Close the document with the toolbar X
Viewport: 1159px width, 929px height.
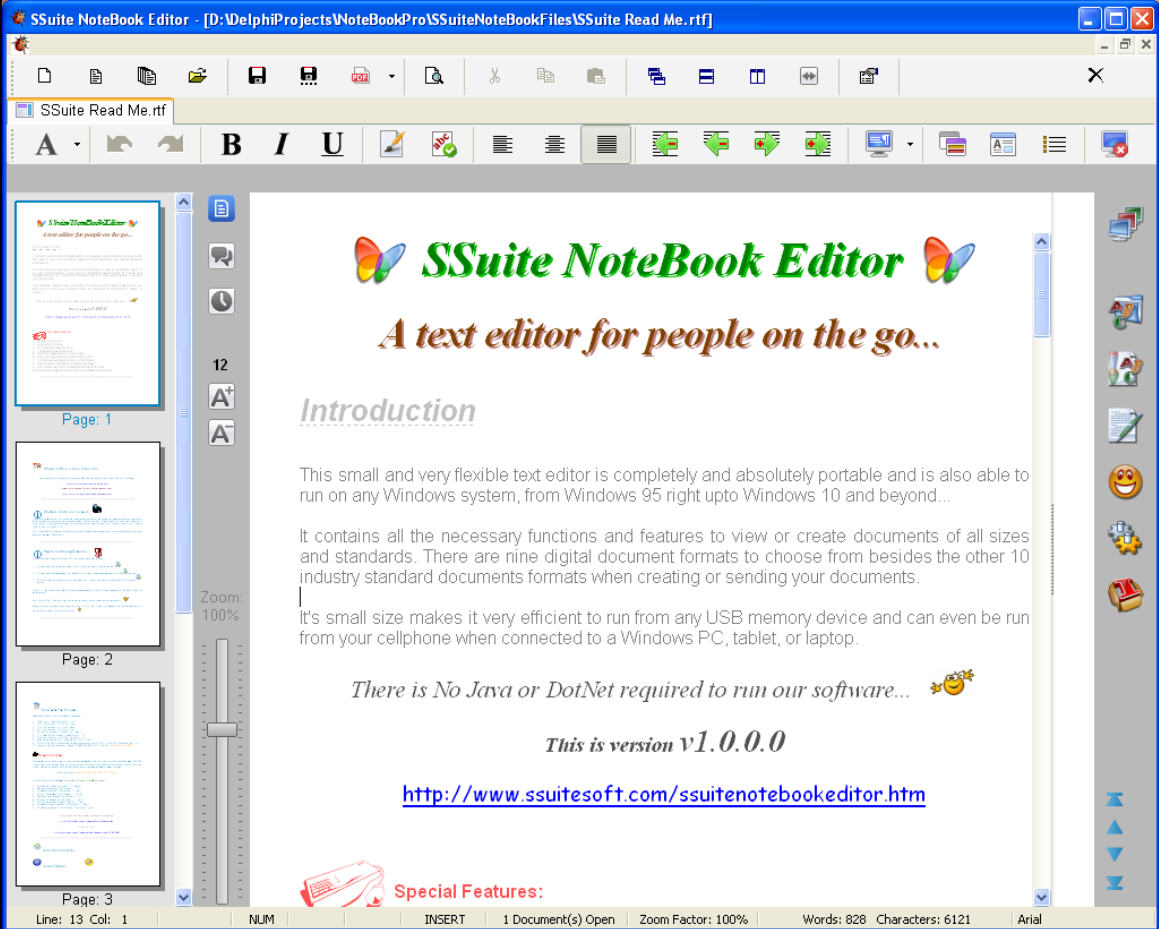[1095, 75]
